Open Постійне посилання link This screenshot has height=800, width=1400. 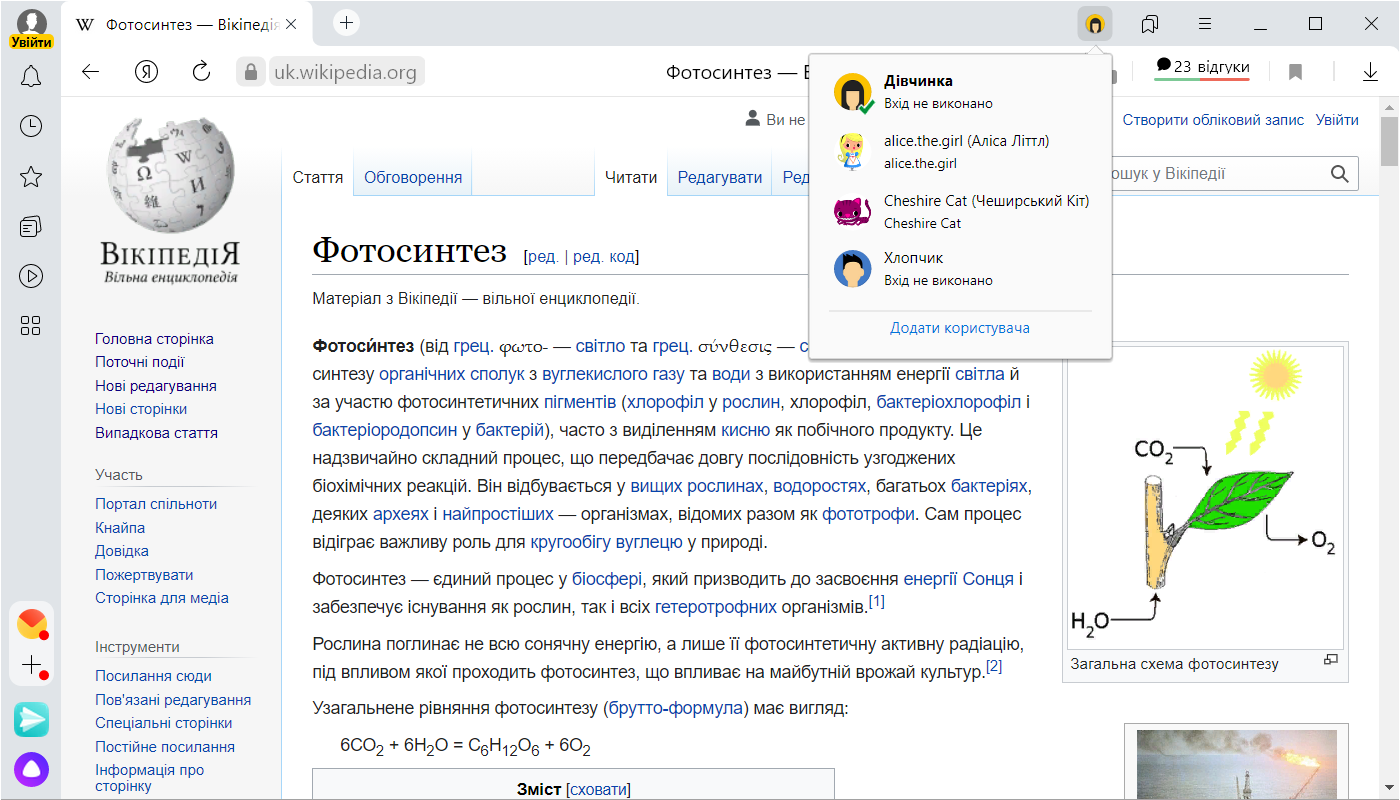click(165, 747)
